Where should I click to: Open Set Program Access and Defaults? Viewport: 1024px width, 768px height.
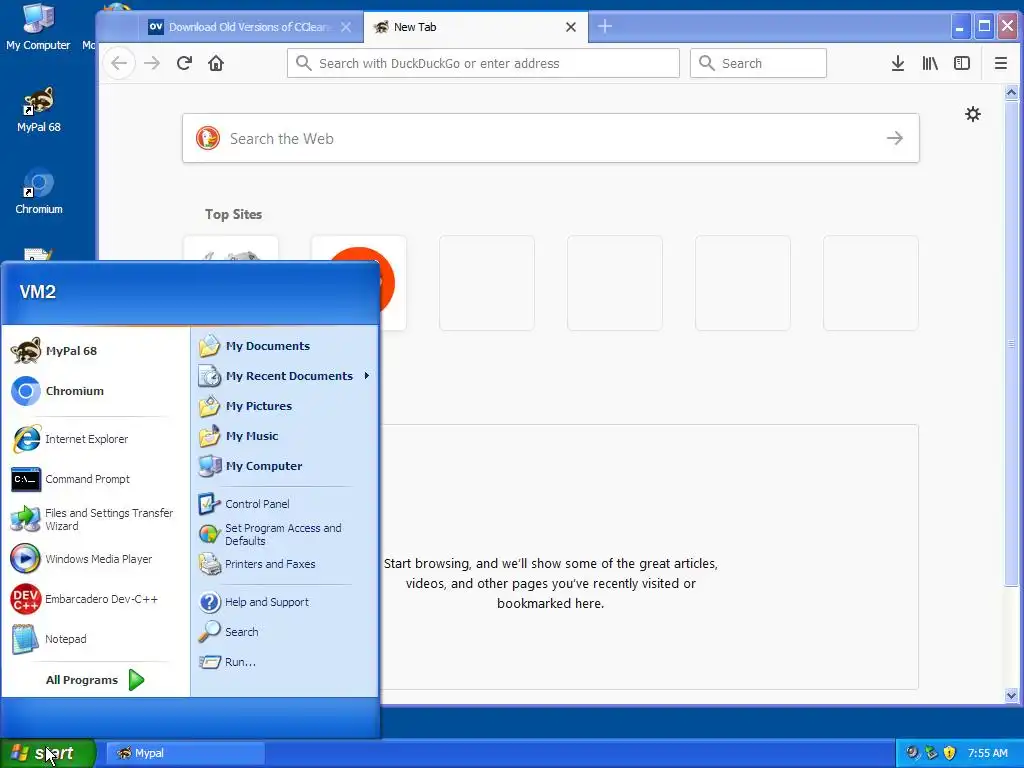285,534
